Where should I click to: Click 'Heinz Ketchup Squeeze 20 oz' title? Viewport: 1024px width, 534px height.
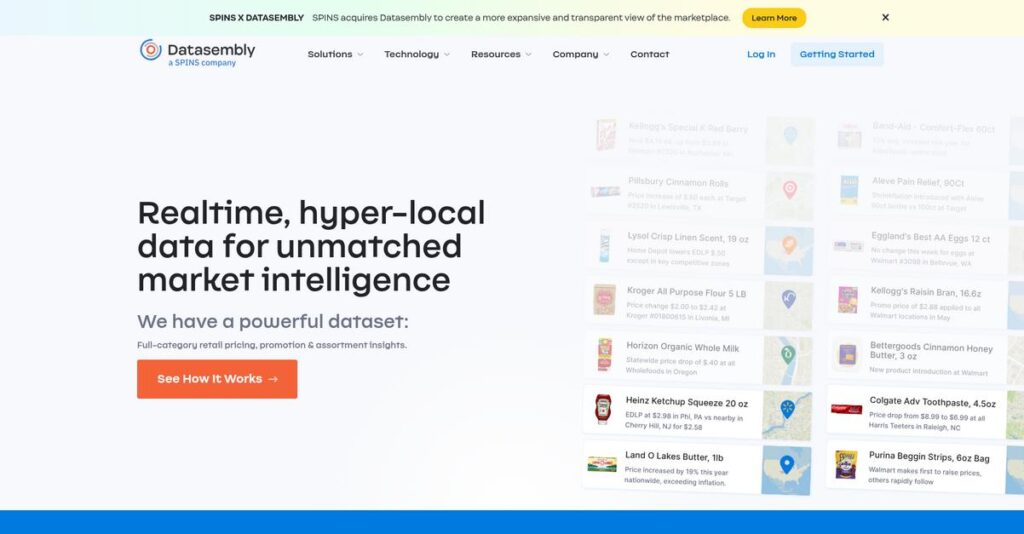pos(686,402)
